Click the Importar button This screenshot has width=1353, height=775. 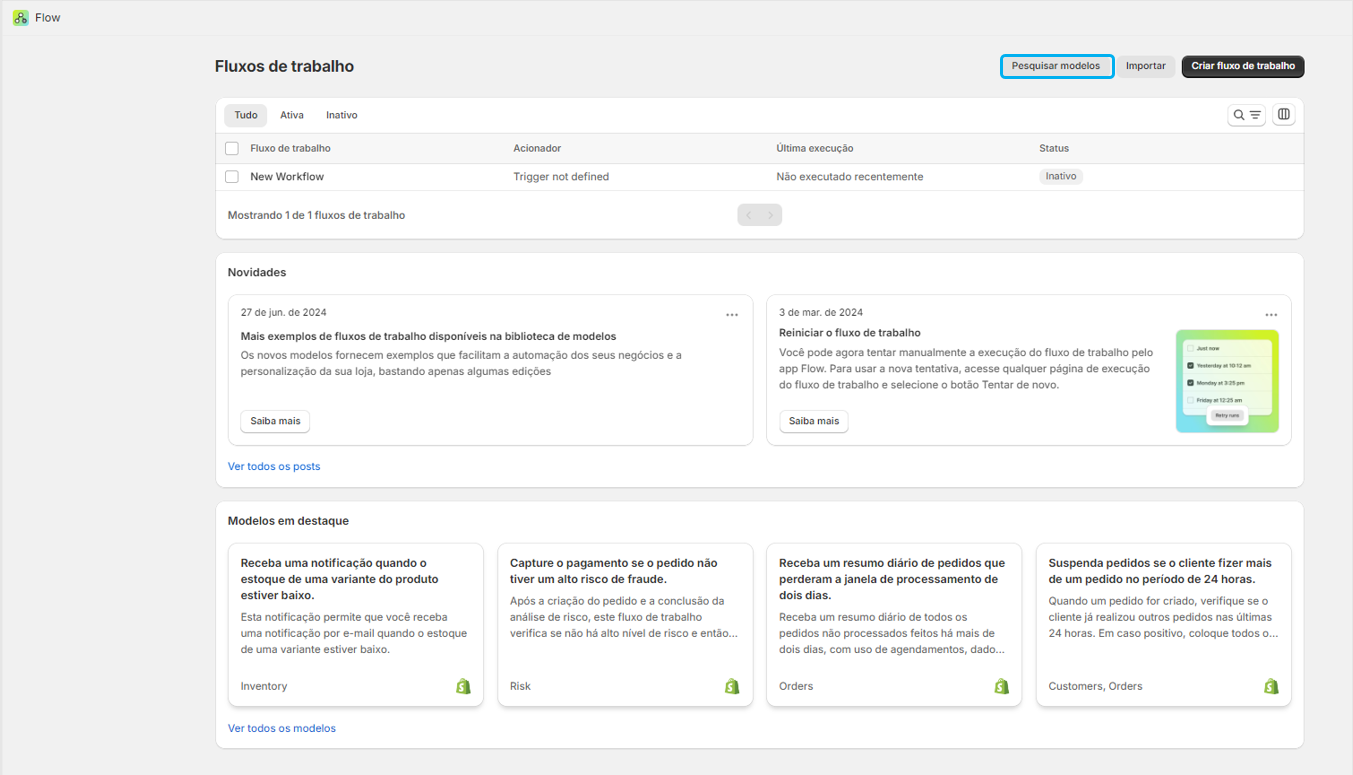coord(1146,66)
